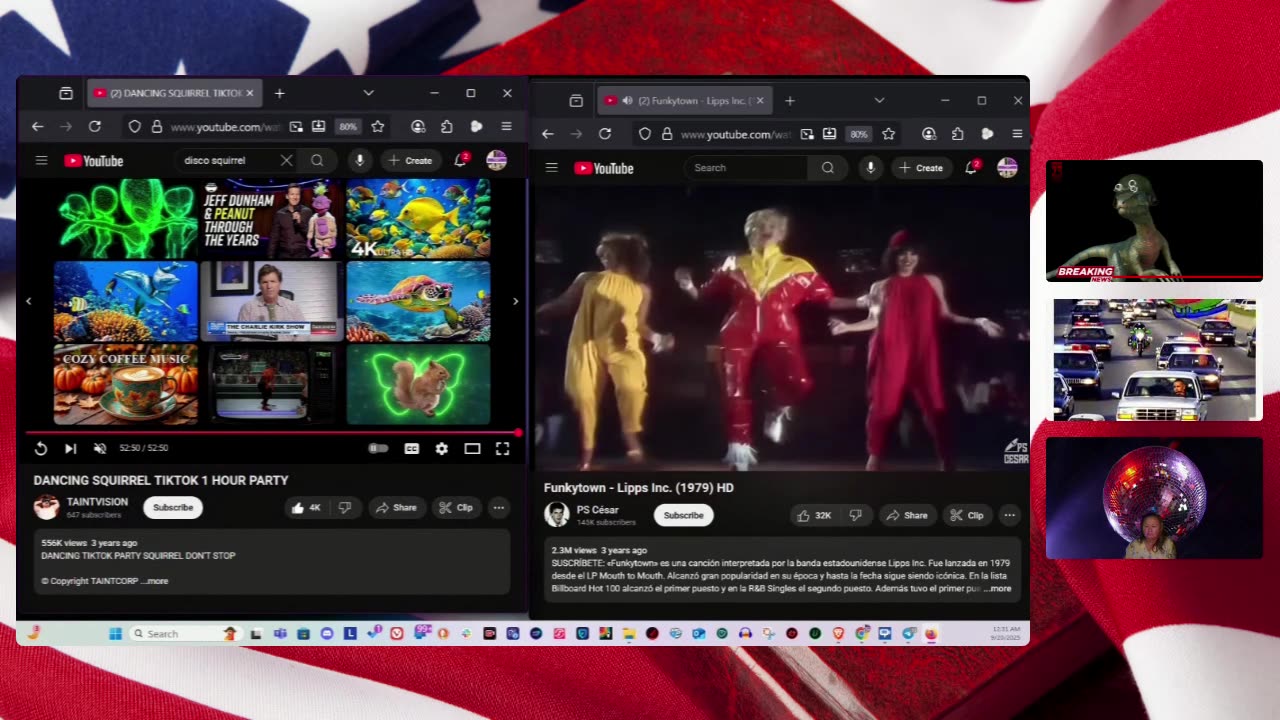Reload the Funkytown page
The width and height of the screenshot is (1280, 720).
coord(605,134)
